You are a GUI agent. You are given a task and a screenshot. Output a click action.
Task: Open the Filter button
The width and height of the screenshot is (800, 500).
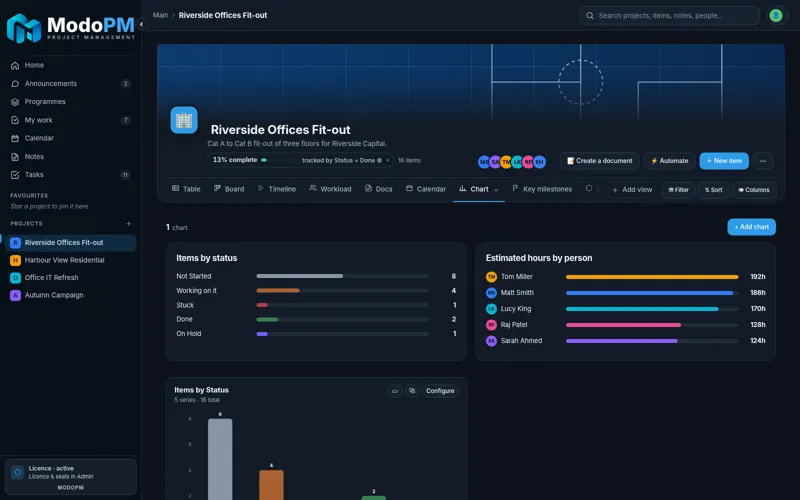tap(679, 190)
